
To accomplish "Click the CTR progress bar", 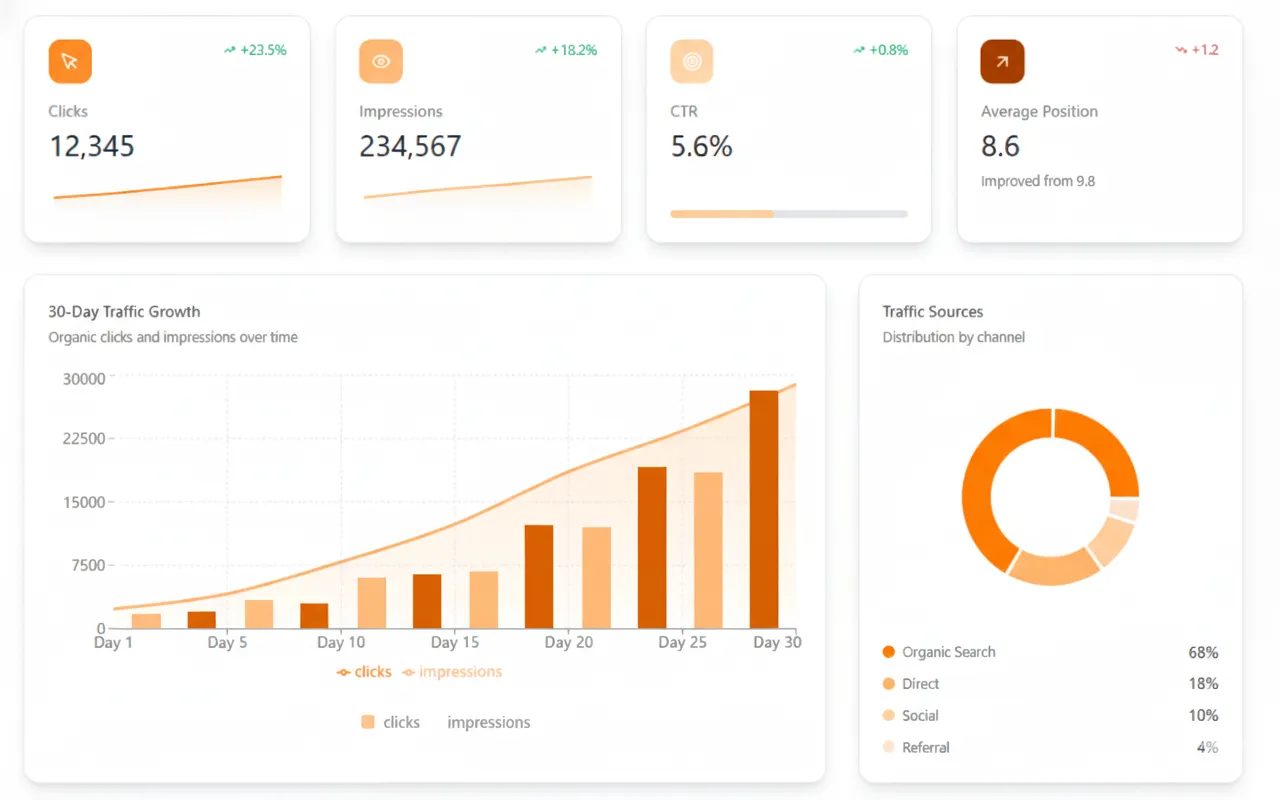I will (x=788, y=214).
